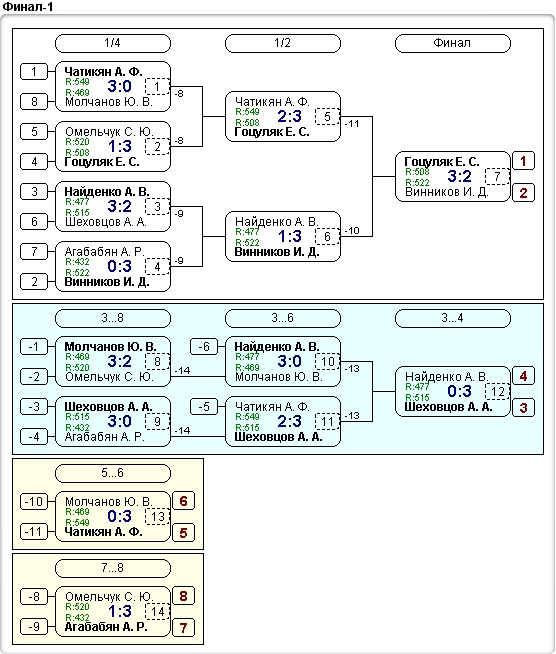Click fourth place badge for Найденко

(523, 376)
